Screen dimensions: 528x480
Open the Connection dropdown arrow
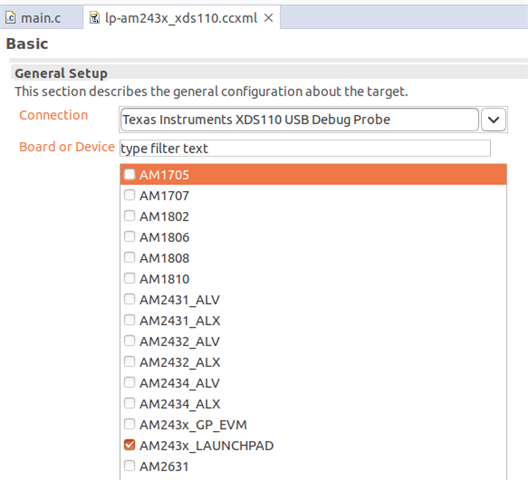click(493, 120)
